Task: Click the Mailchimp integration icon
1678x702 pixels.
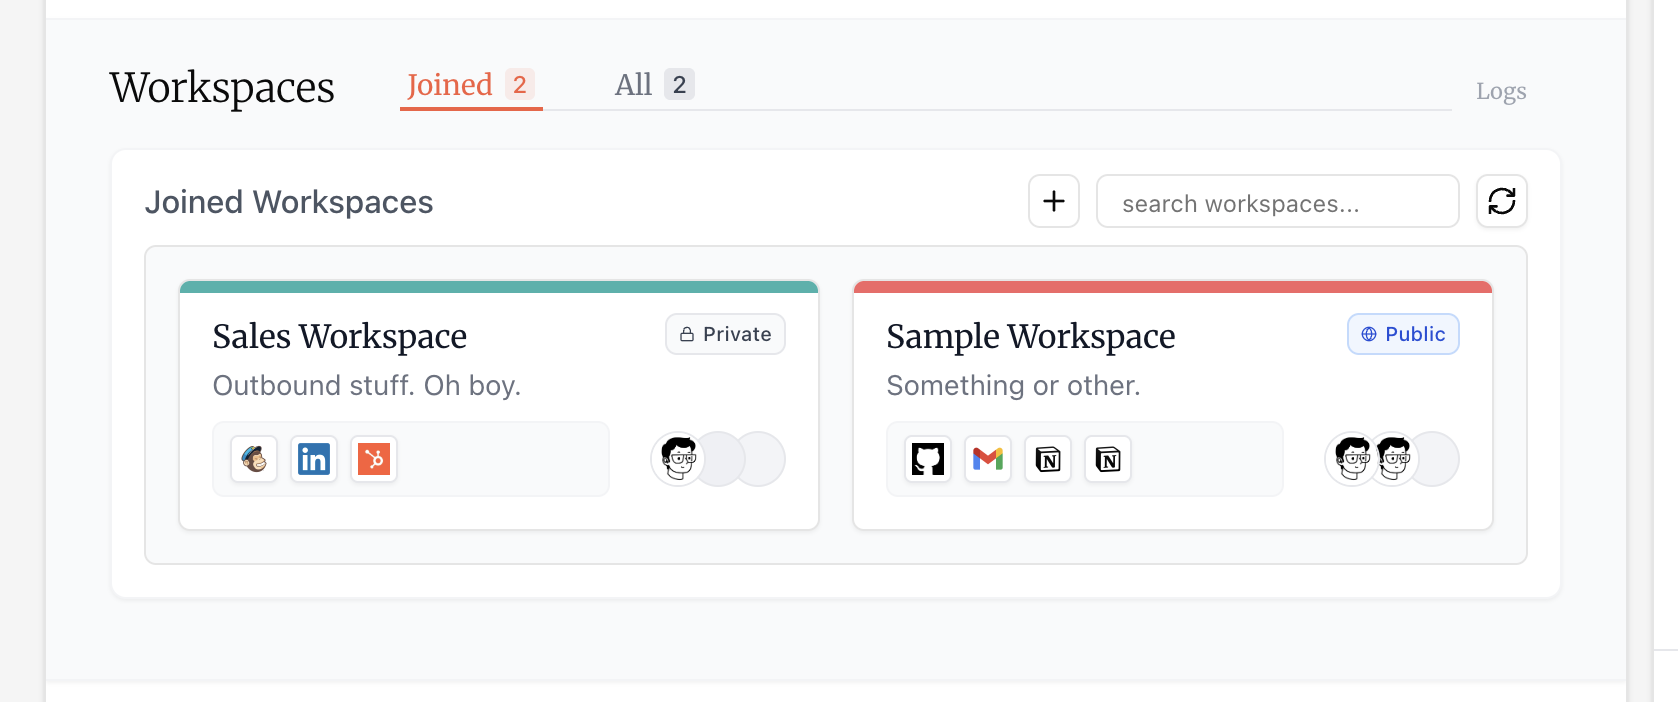Action: tap(254, 460)
